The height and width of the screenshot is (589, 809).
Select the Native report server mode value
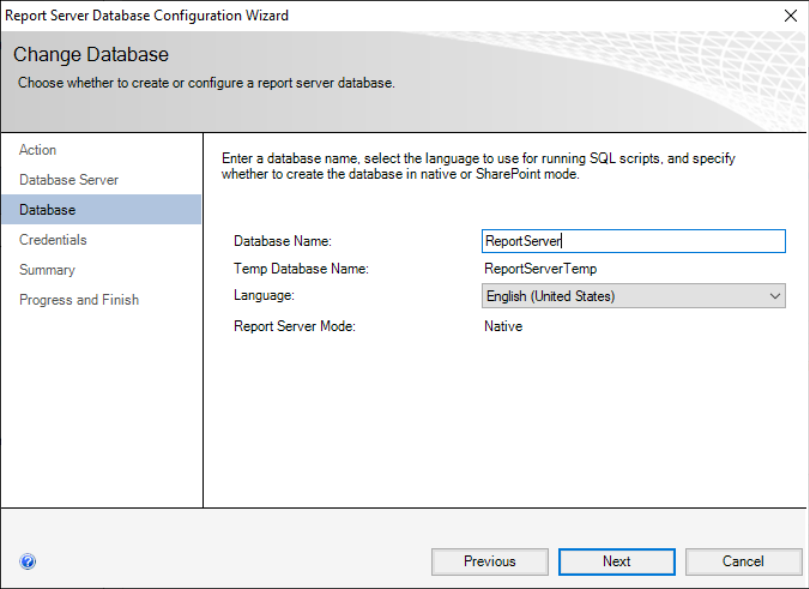tap(503, 326)
